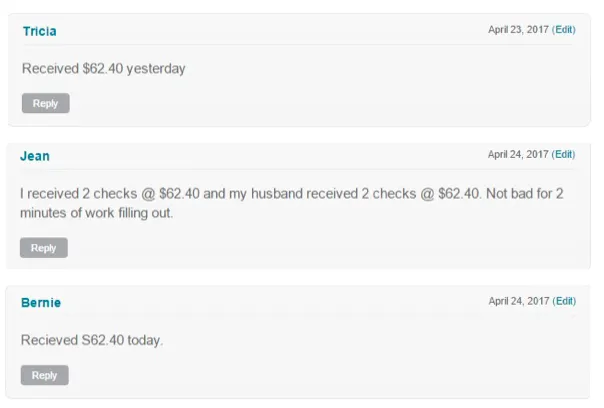Edit Bernie's comment

[x=565, y=301]
